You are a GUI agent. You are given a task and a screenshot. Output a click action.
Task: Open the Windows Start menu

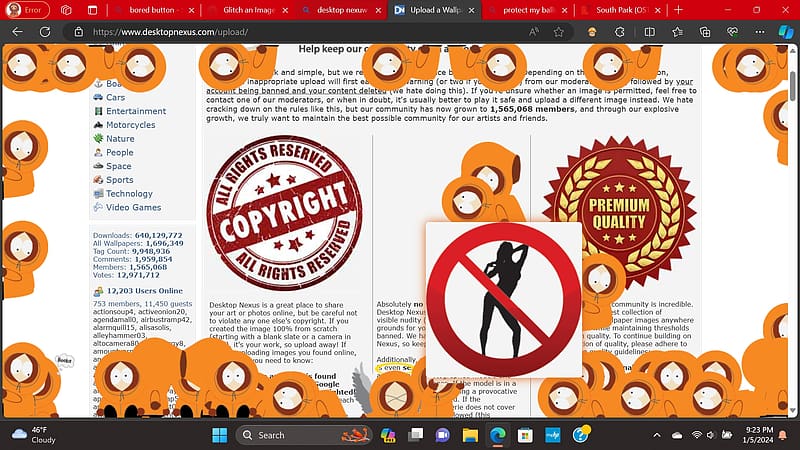tap(219, 435)
